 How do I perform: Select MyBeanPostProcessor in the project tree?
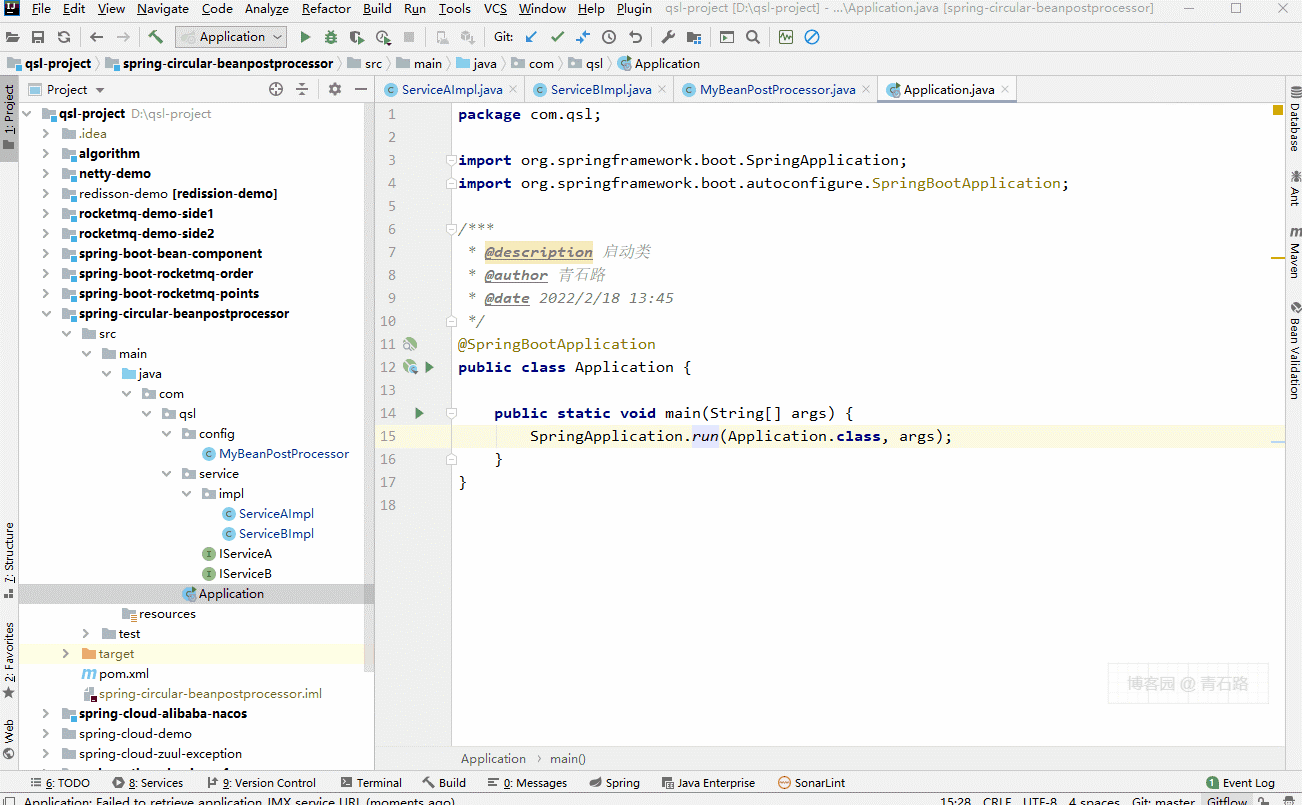[284, 454]
